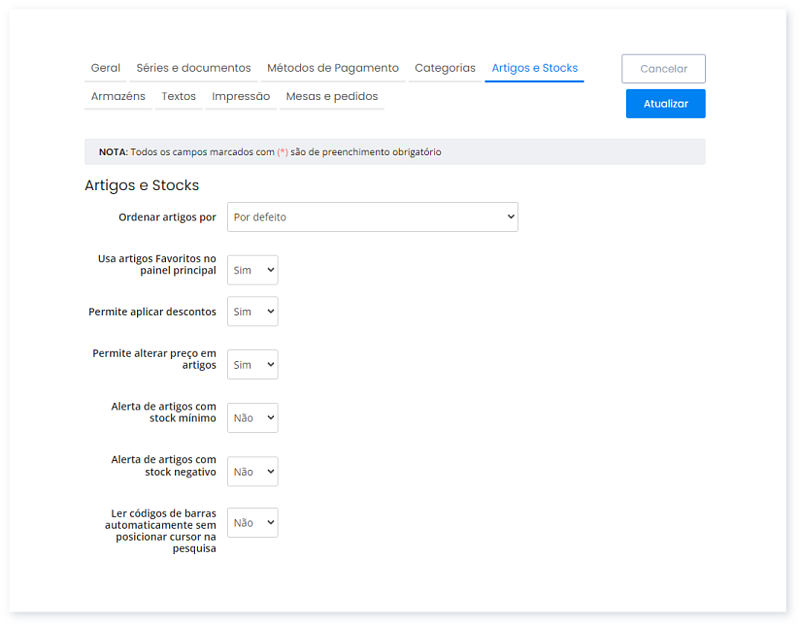
Task: Select the Categorias tab
Action: tap(445, 68)
